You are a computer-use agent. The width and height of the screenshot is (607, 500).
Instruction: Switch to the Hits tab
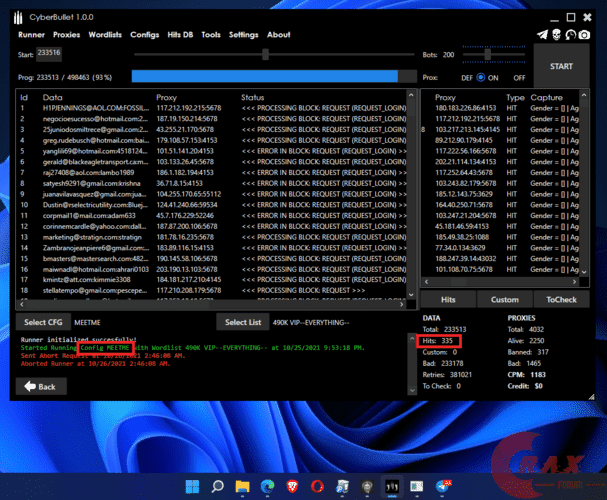pyautogui.click(x=448, y=300)
